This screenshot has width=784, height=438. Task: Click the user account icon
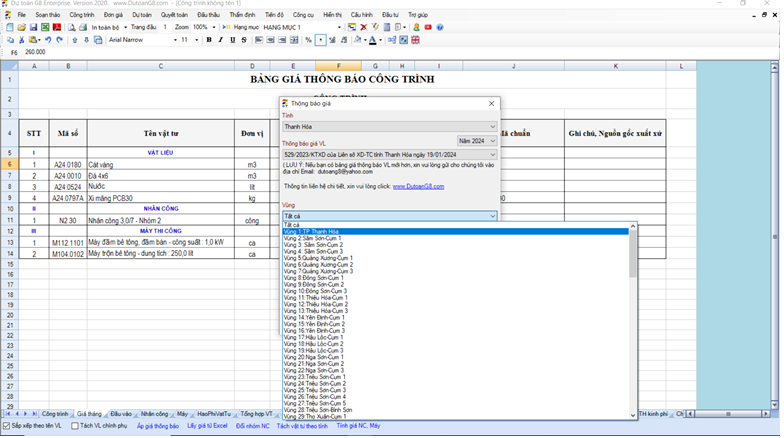tap(416, 28)
